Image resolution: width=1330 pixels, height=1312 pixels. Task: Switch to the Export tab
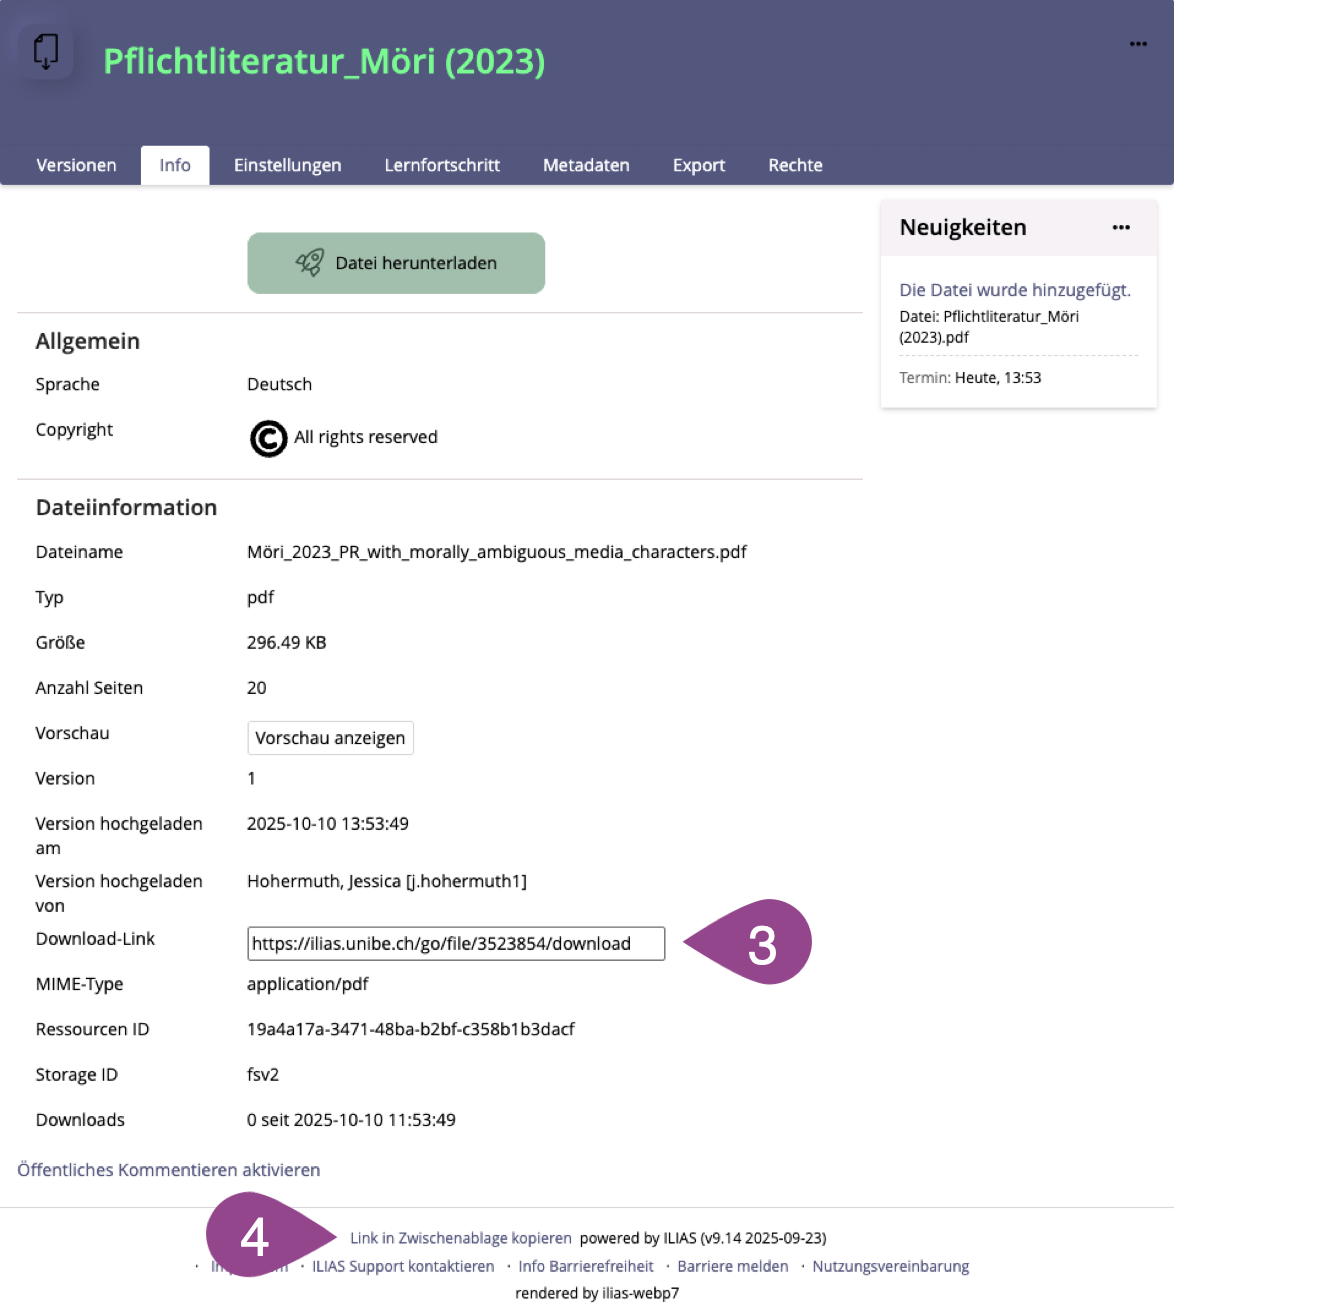[698, 165]
